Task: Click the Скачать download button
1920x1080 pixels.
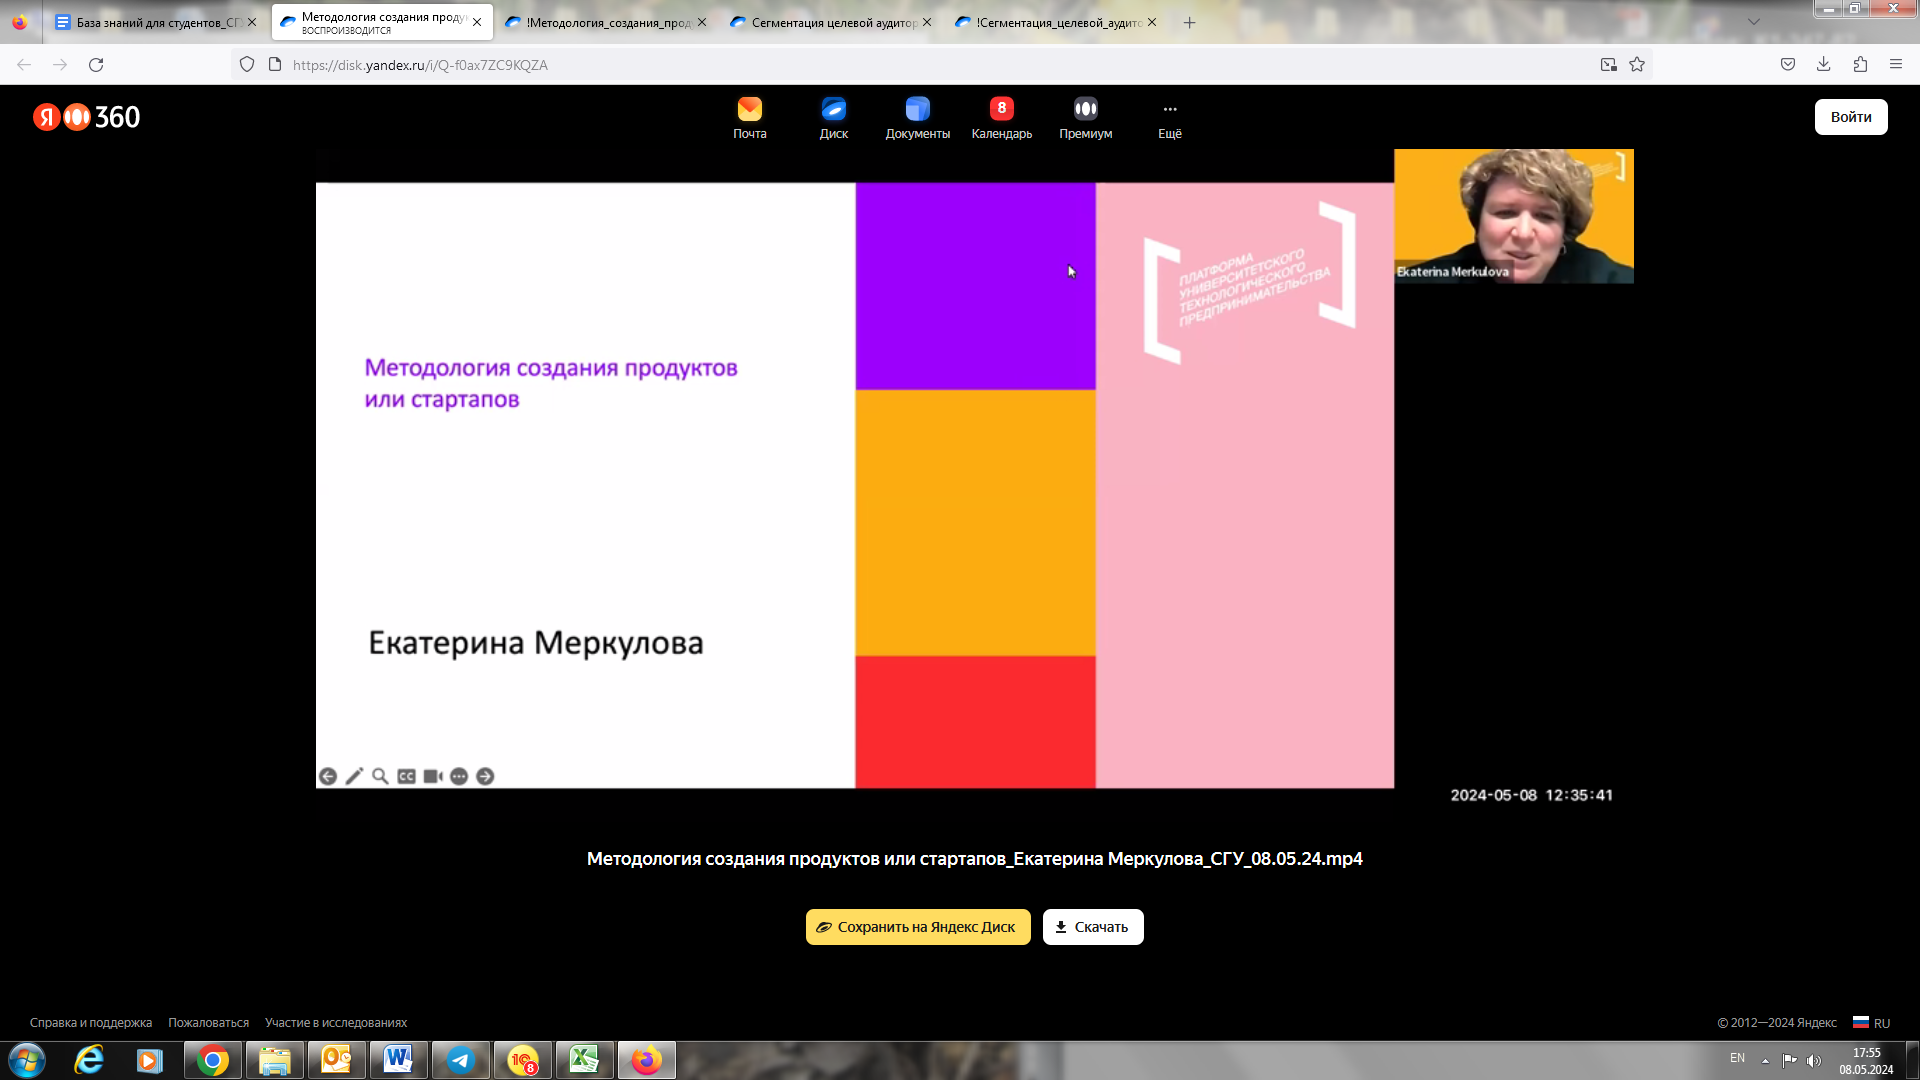Action: coord(1092,927)
